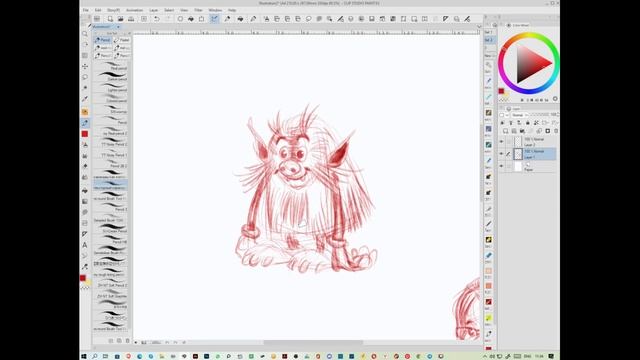
Task: Click the round icon below the color wheel
Action: 555,99
